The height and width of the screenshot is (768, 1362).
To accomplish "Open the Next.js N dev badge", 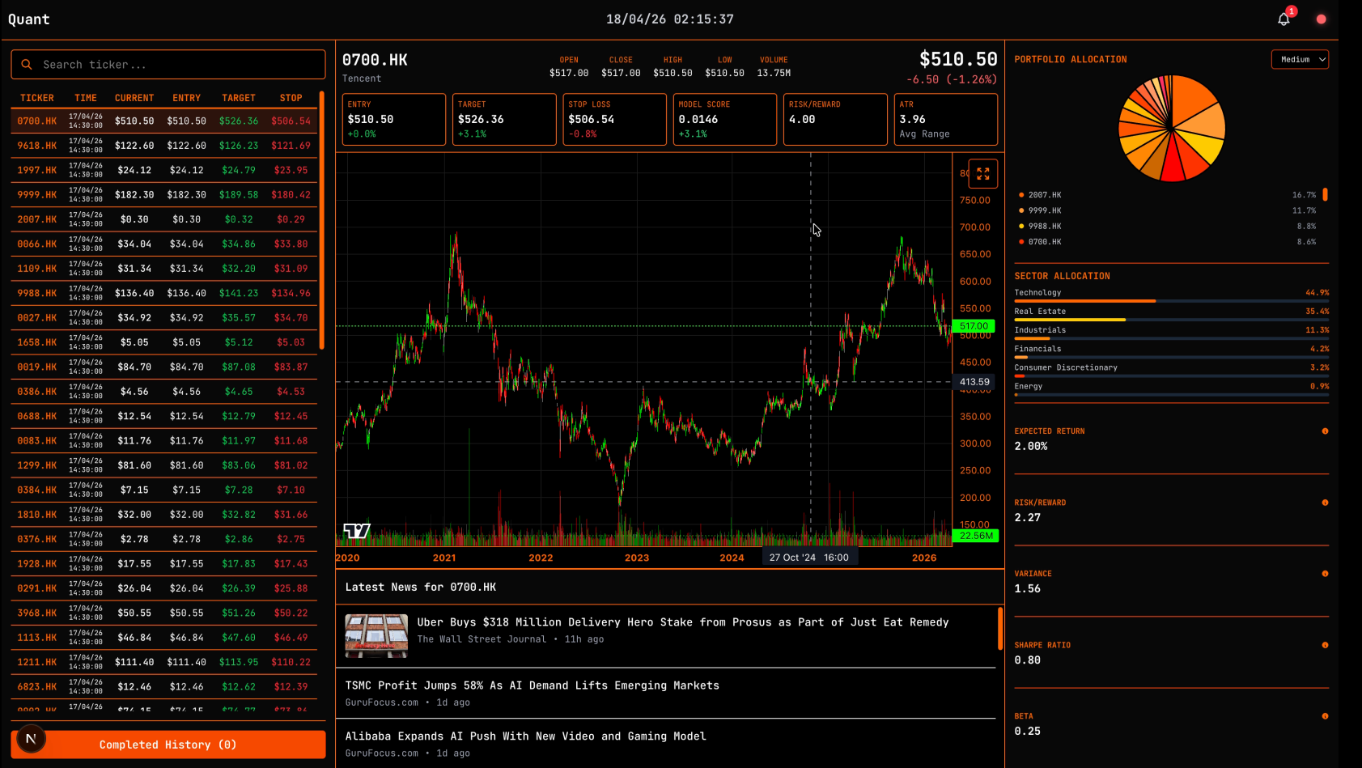I will pyautogui.click(x=31, y=739).
